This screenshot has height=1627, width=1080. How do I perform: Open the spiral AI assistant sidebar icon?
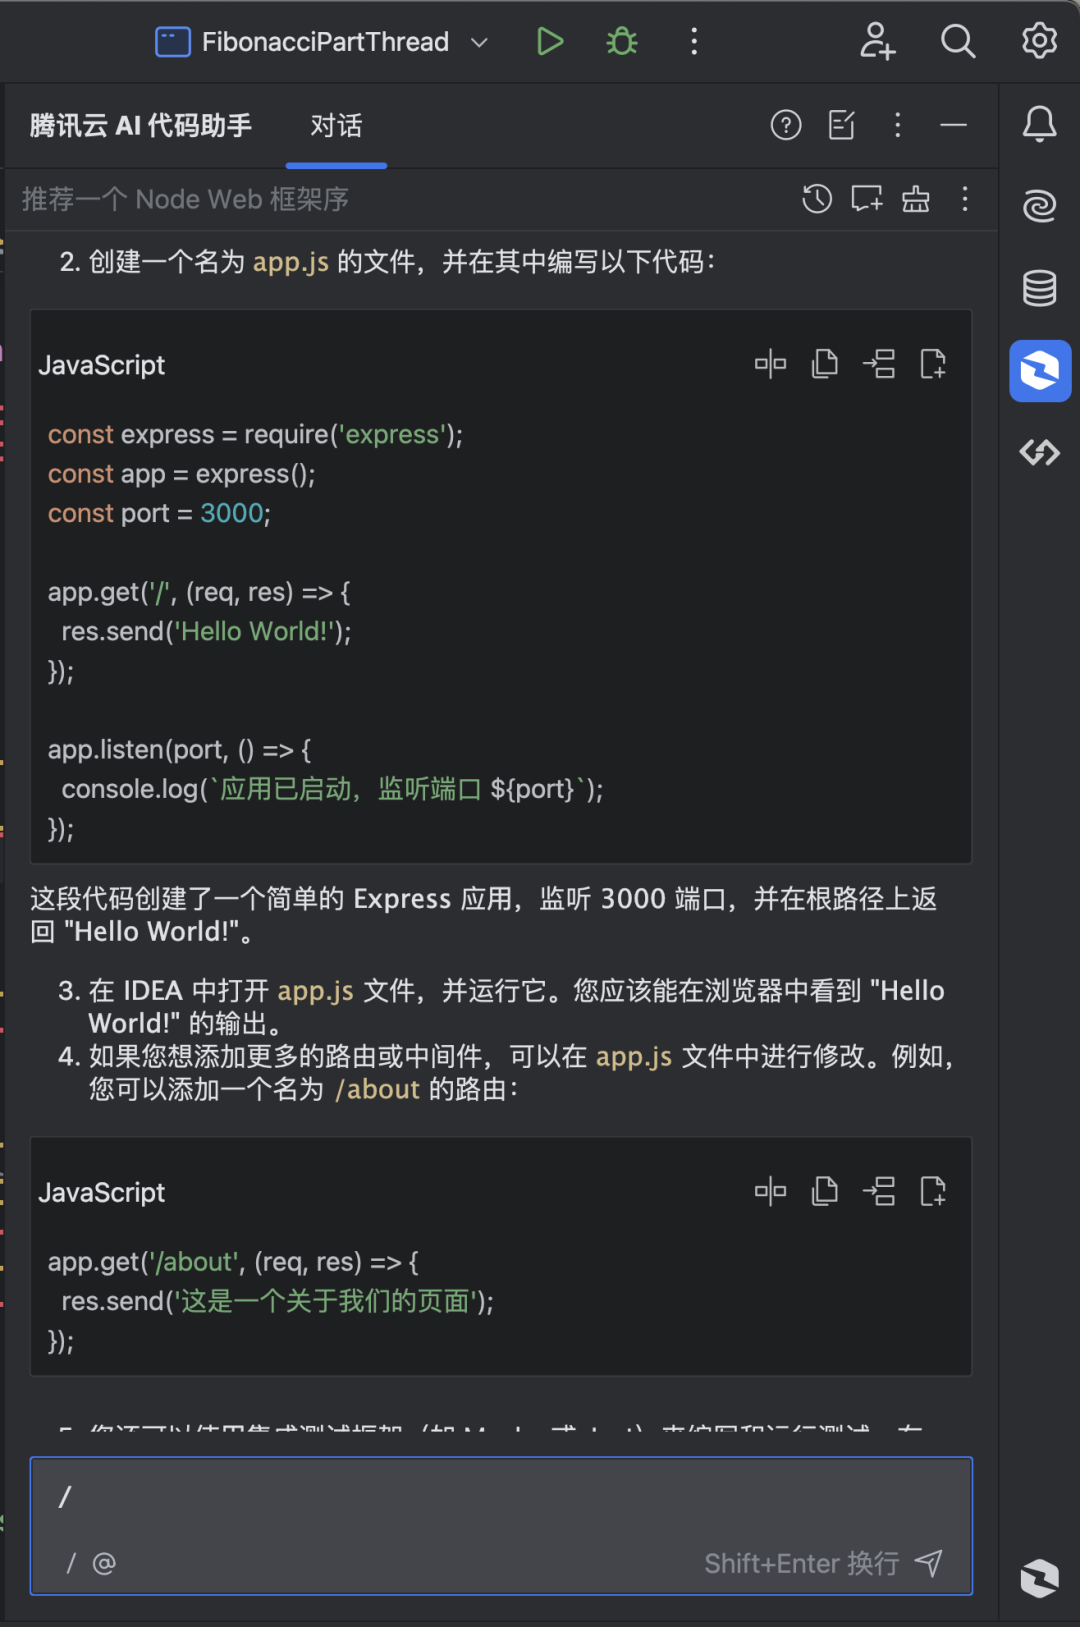click(1039, 206)
